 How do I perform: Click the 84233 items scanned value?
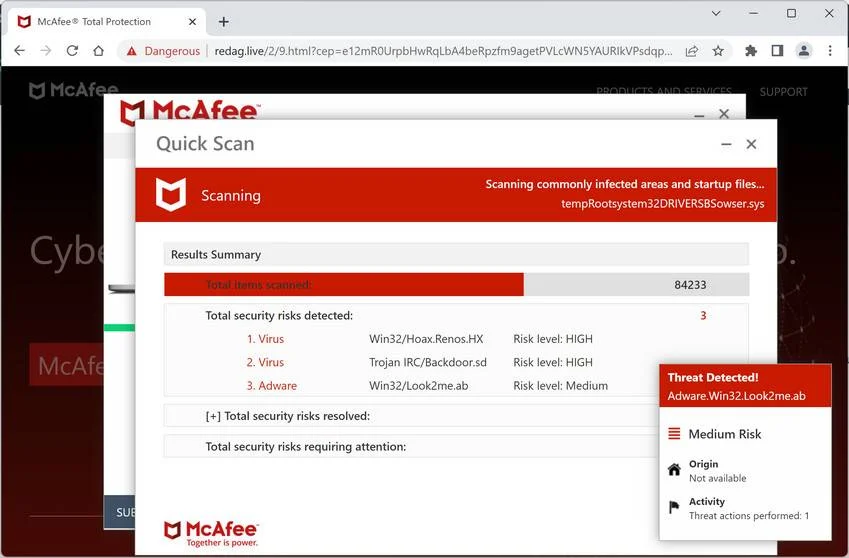click(x=690, y=285)
